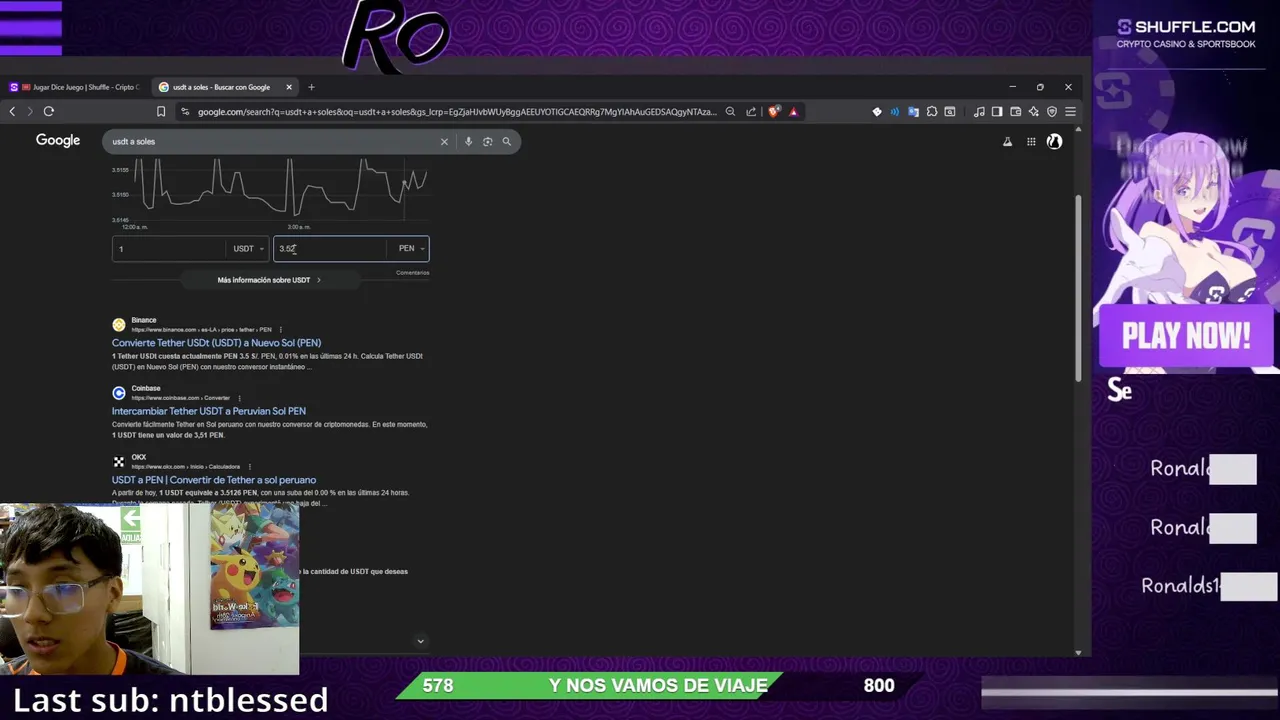Viewport: 1280px width, 720px height.
Task: Click the music note playlist icon
Action: click(x=979, y=112)
